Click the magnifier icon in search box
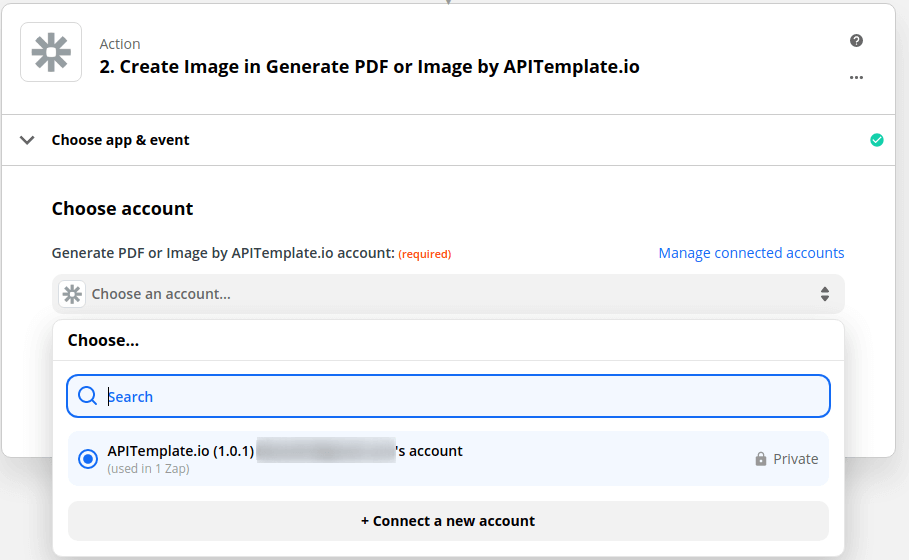This screenshot has width=909, height=560. (x=88, y=396)
